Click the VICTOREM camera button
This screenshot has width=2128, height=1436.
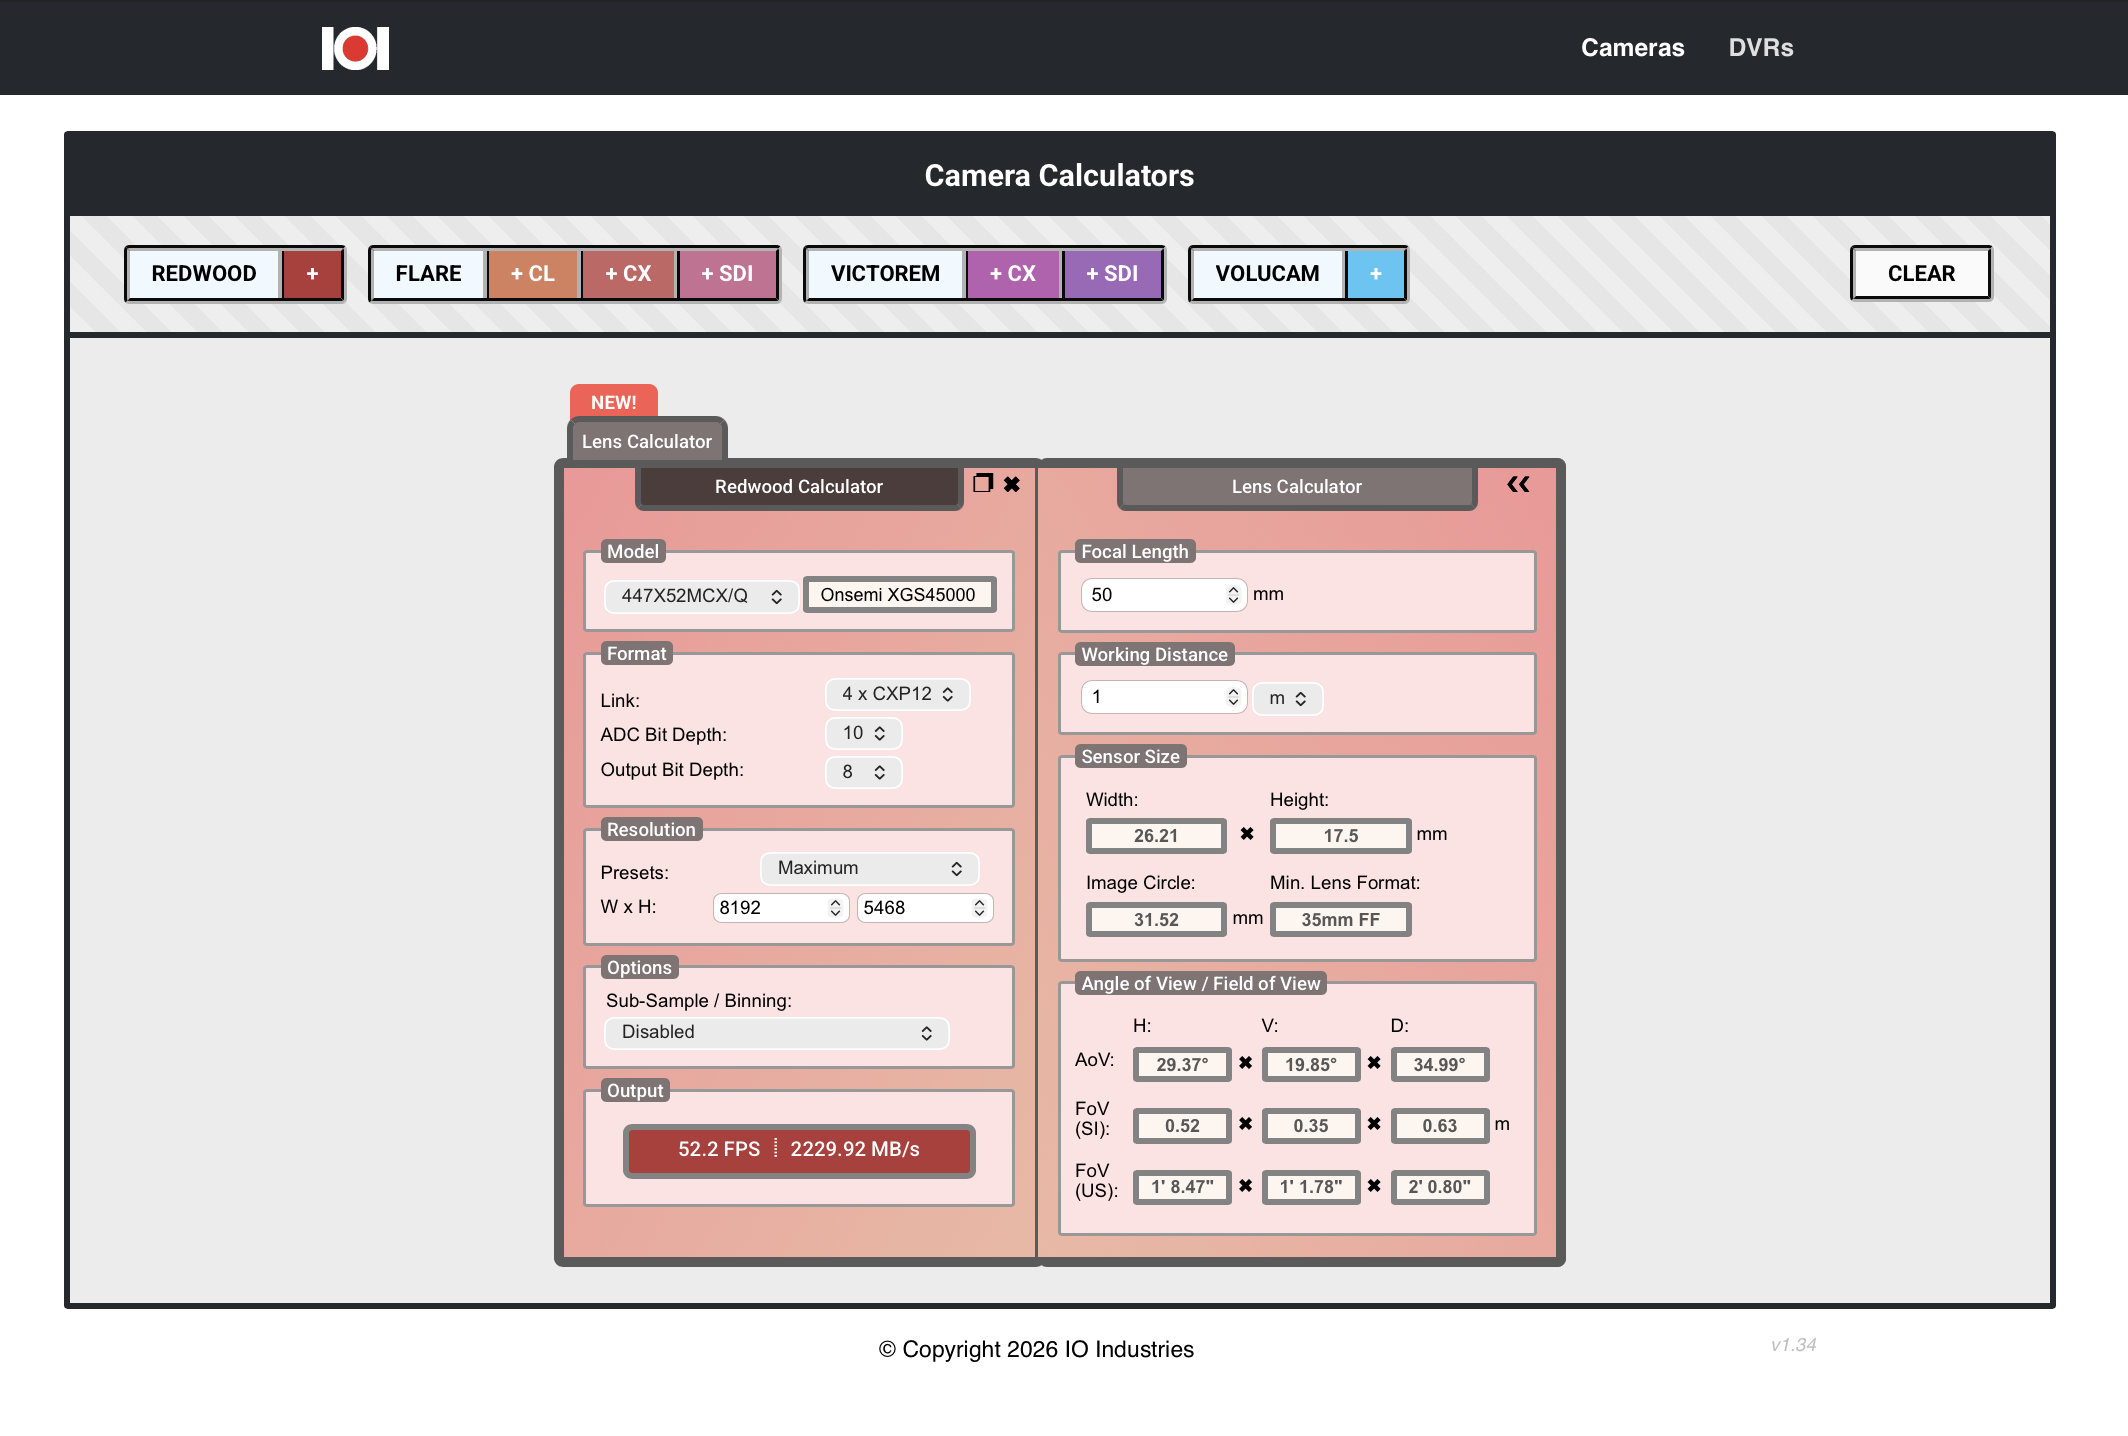(x=885, y=274)
